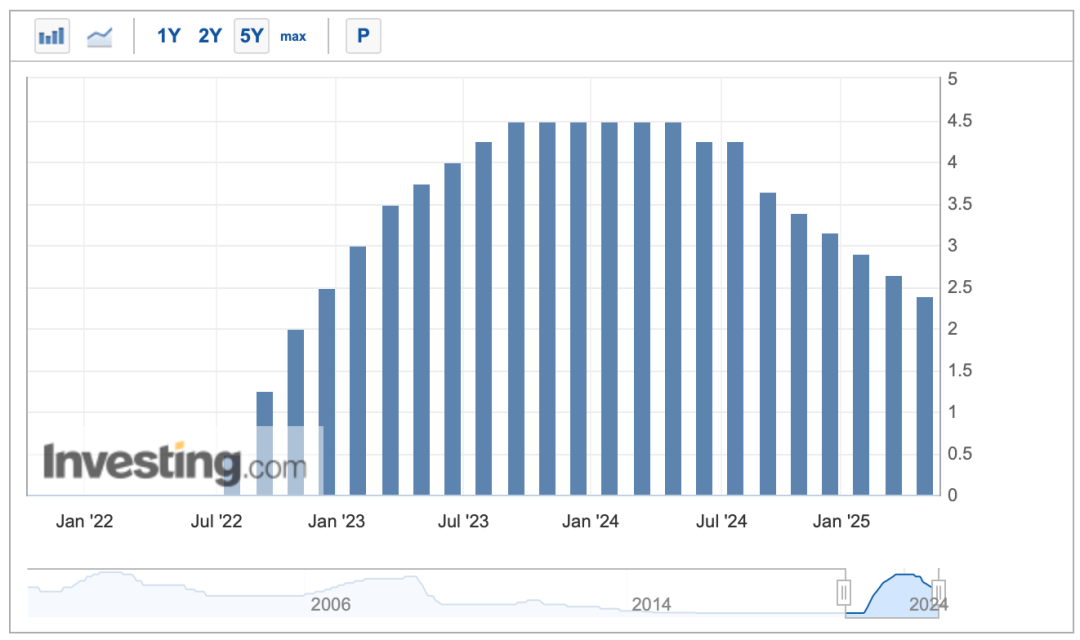Click the Jan '24 x-axis label
The image size is (1080, 640).
click(x=589, y=521)
